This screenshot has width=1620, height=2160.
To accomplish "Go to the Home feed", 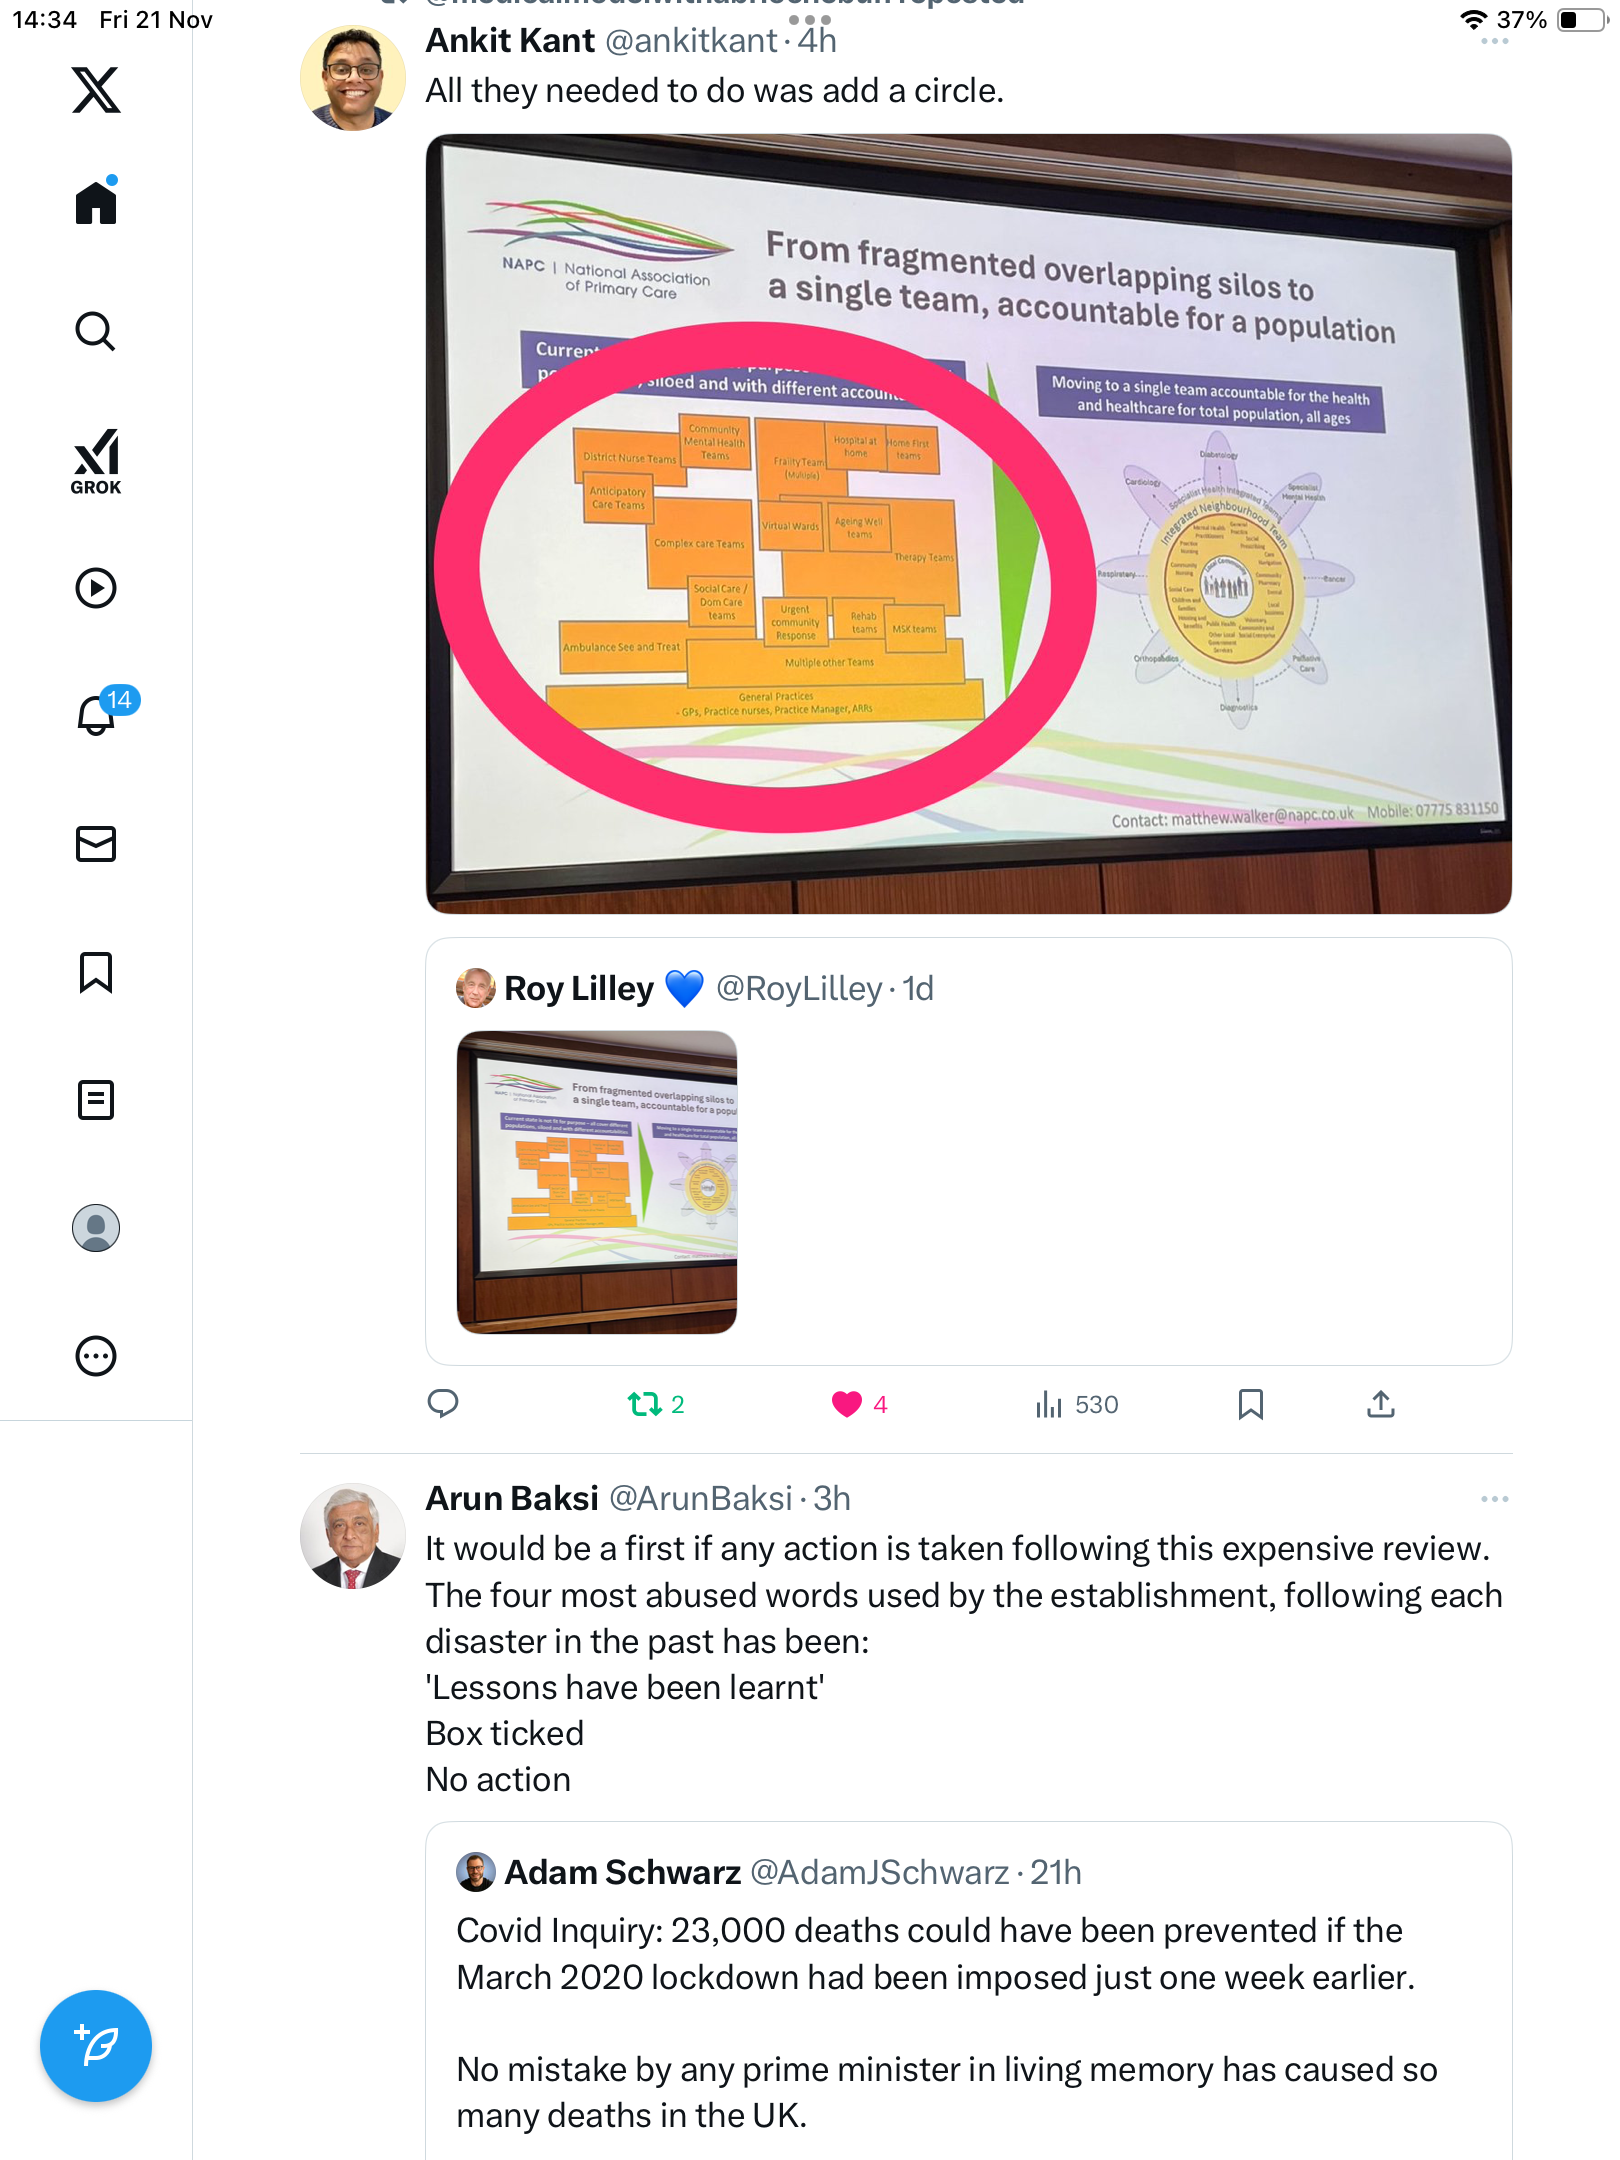I will pyautogui.click(x=96, y=202).
